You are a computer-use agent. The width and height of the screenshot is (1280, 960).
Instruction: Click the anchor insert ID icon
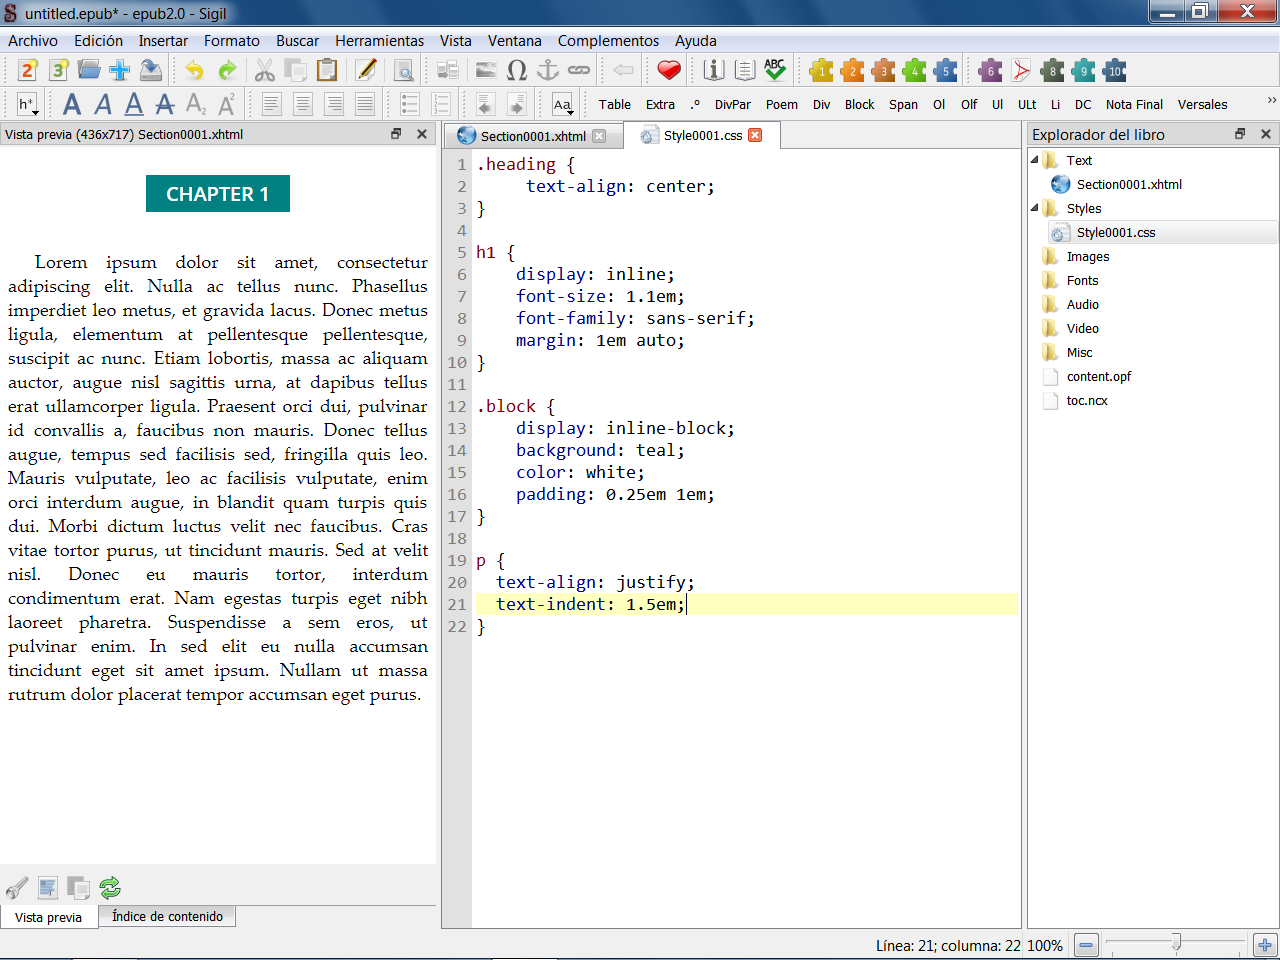tap(548, 70)
